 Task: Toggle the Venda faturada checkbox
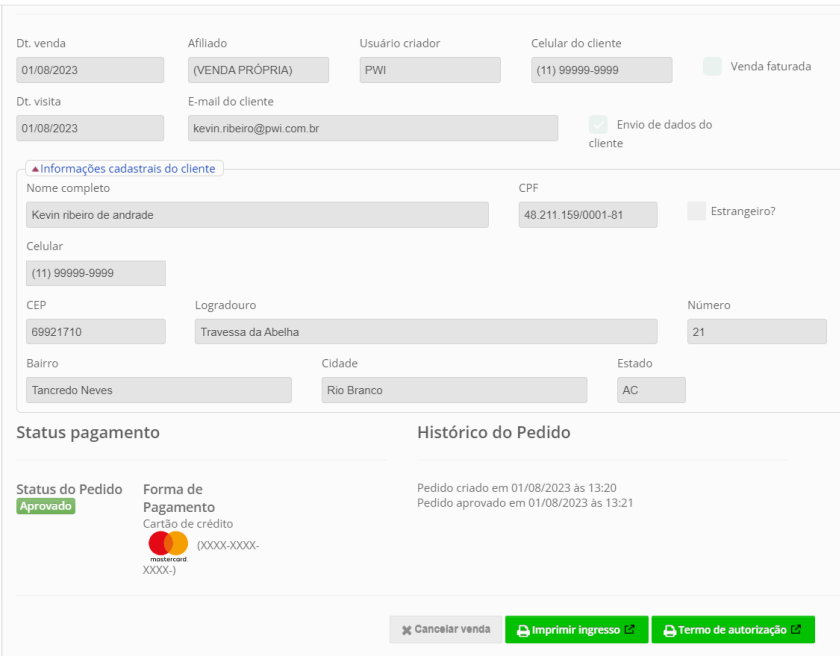click(712, 67)
